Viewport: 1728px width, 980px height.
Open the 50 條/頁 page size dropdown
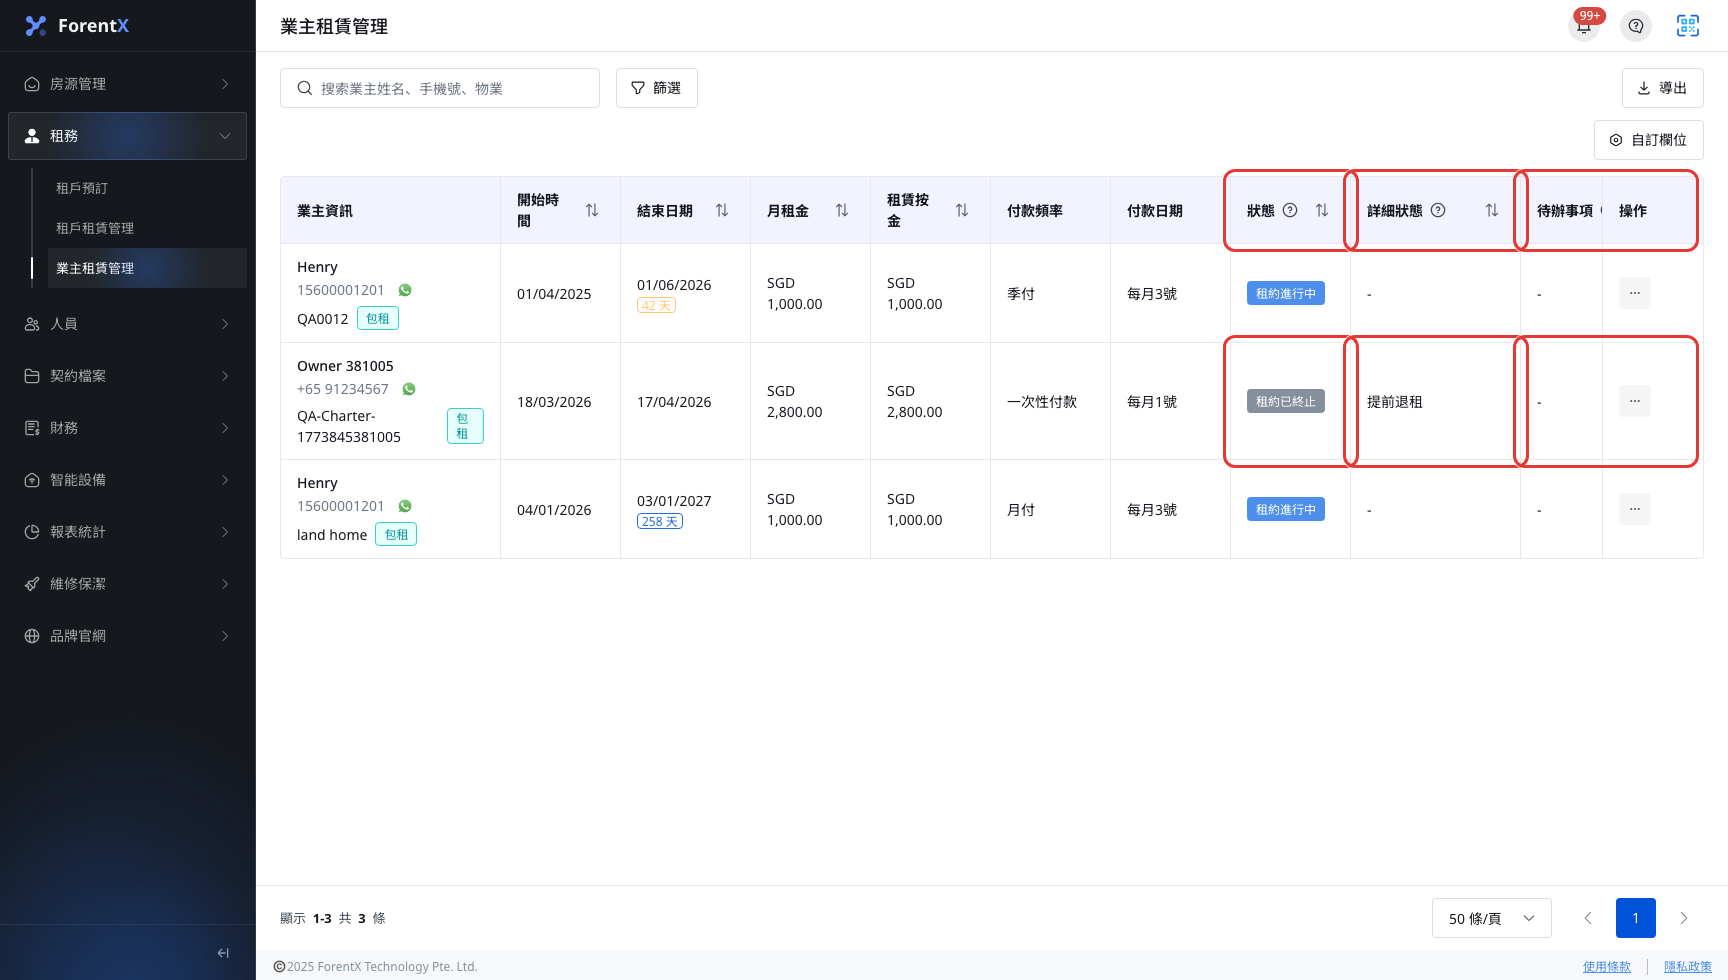tap(1492, 918)
